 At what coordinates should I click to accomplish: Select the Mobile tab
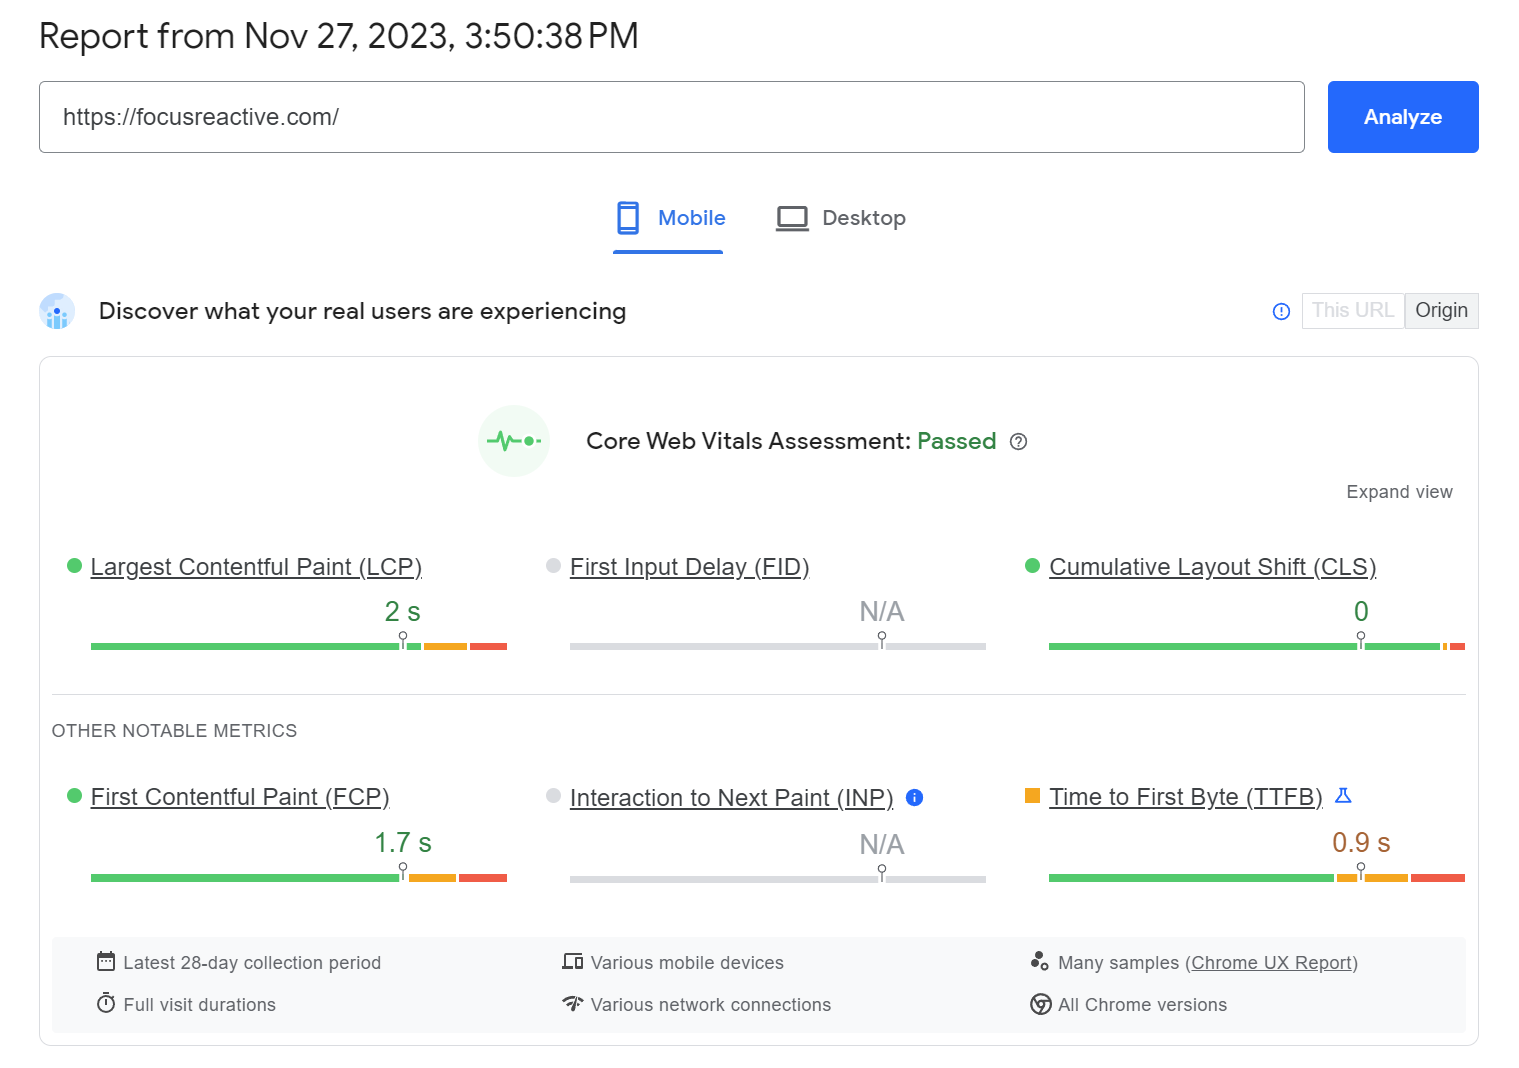coord(691,218)
